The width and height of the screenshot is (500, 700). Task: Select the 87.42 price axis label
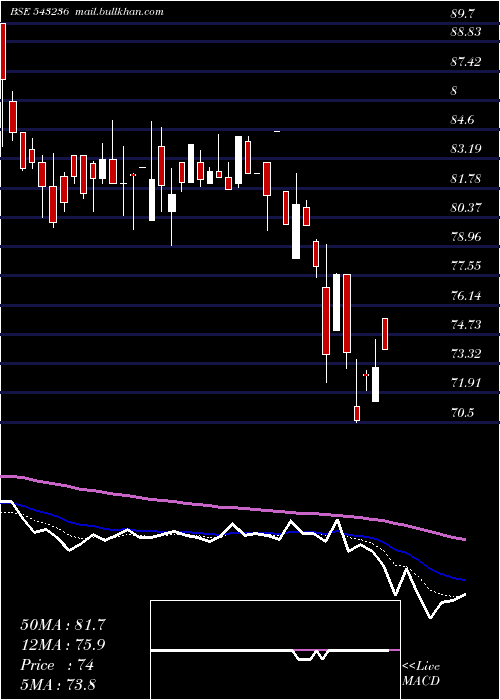click(466, 62)
